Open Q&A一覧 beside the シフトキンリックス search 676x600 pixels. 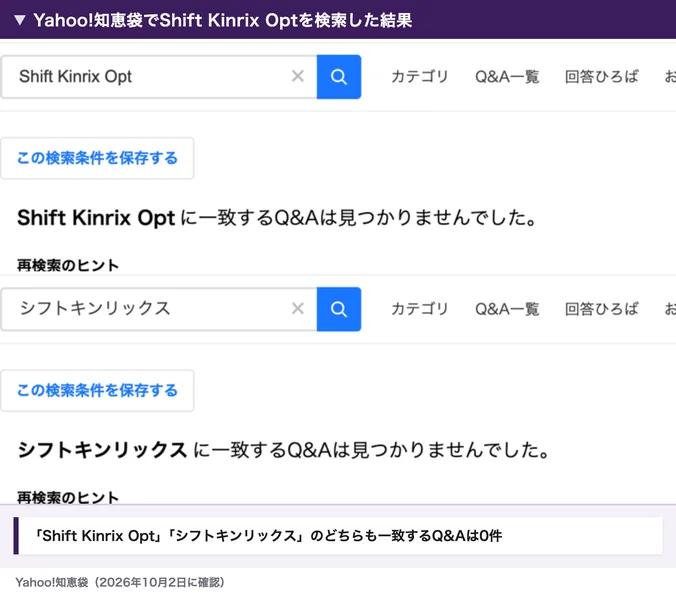click(x=507, y=309)
